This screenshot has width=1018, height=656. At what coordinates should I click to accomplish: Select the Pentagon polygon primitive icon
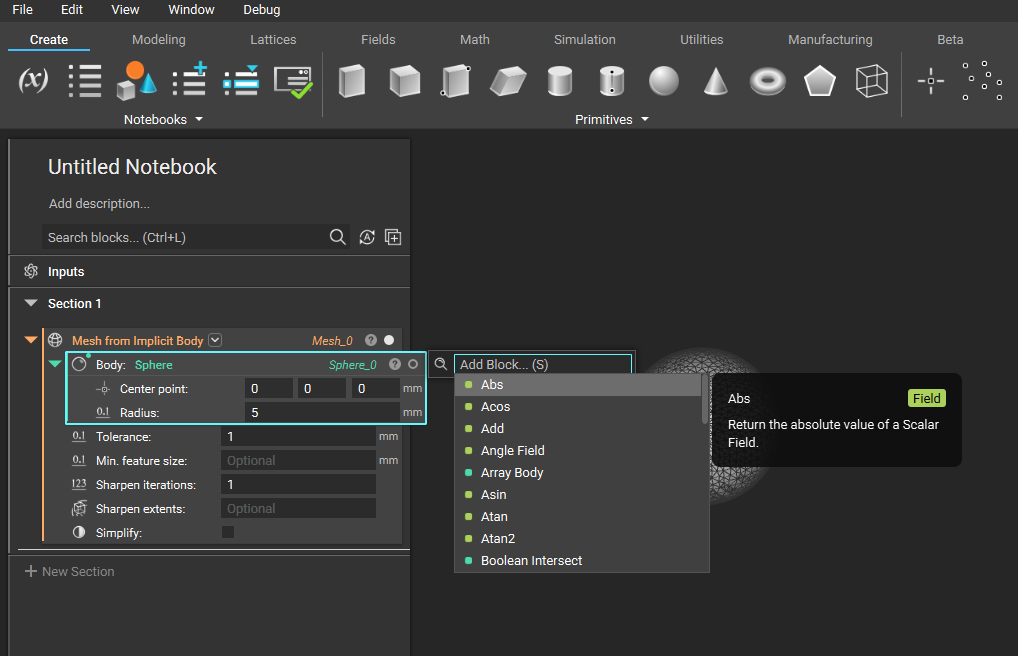click(x=819, y=81)
